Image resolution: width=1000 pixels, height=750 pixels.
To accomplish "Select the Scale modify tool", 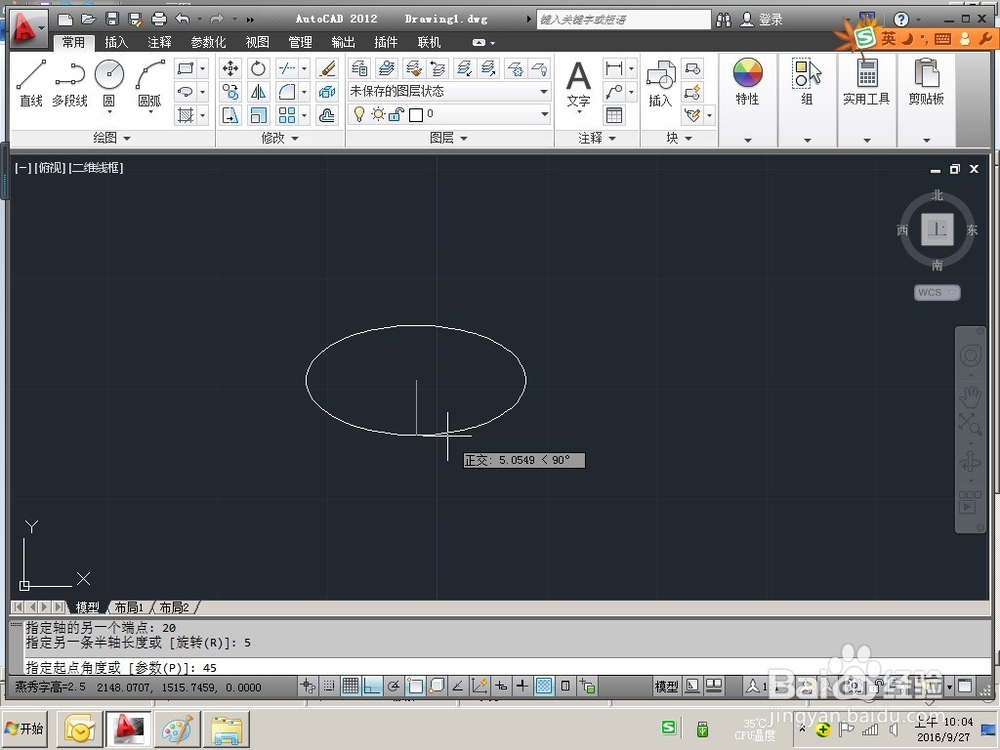I will pos(258,115).
